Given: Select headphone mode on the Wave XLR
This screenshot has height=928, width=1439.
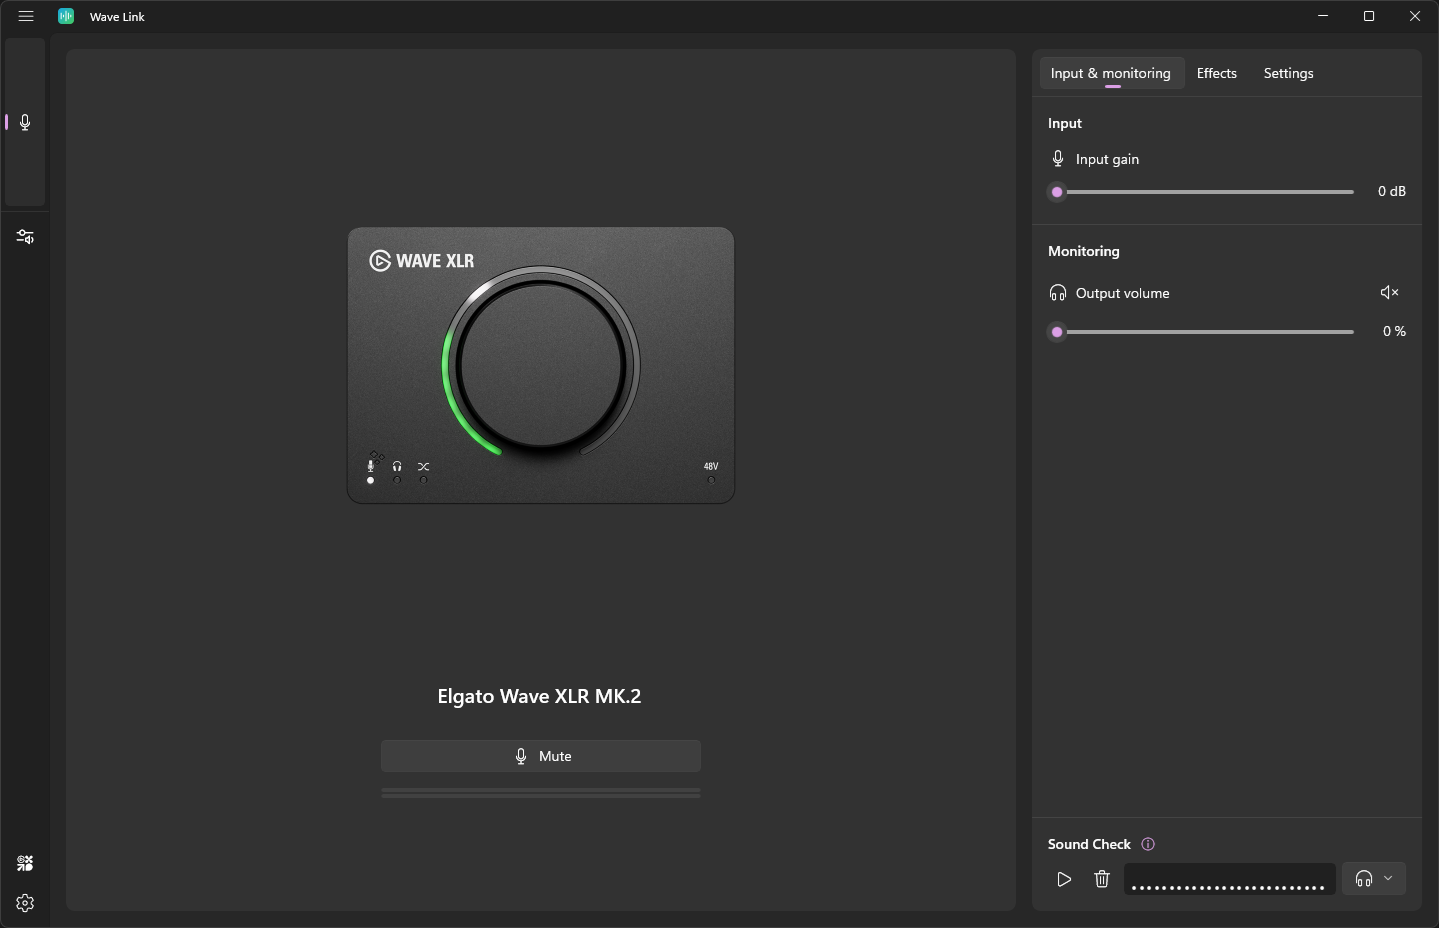Looking at the screenshot, I should pos(397,468).
